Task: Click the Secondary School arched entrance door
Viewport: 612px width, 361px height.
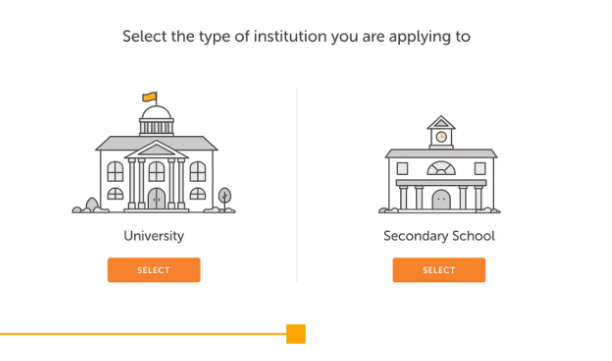Action: click(441, 199)
